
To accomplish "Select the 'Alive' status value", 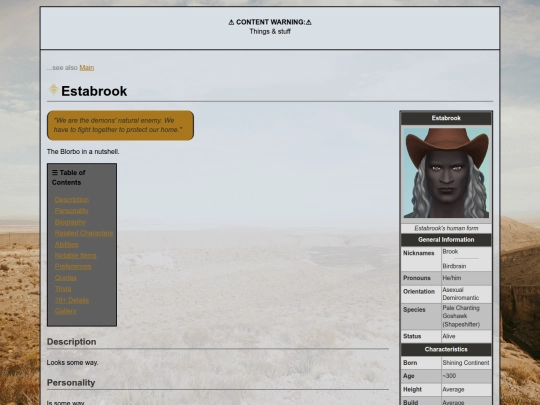I will pyautogui.click(x=449, y=336).
